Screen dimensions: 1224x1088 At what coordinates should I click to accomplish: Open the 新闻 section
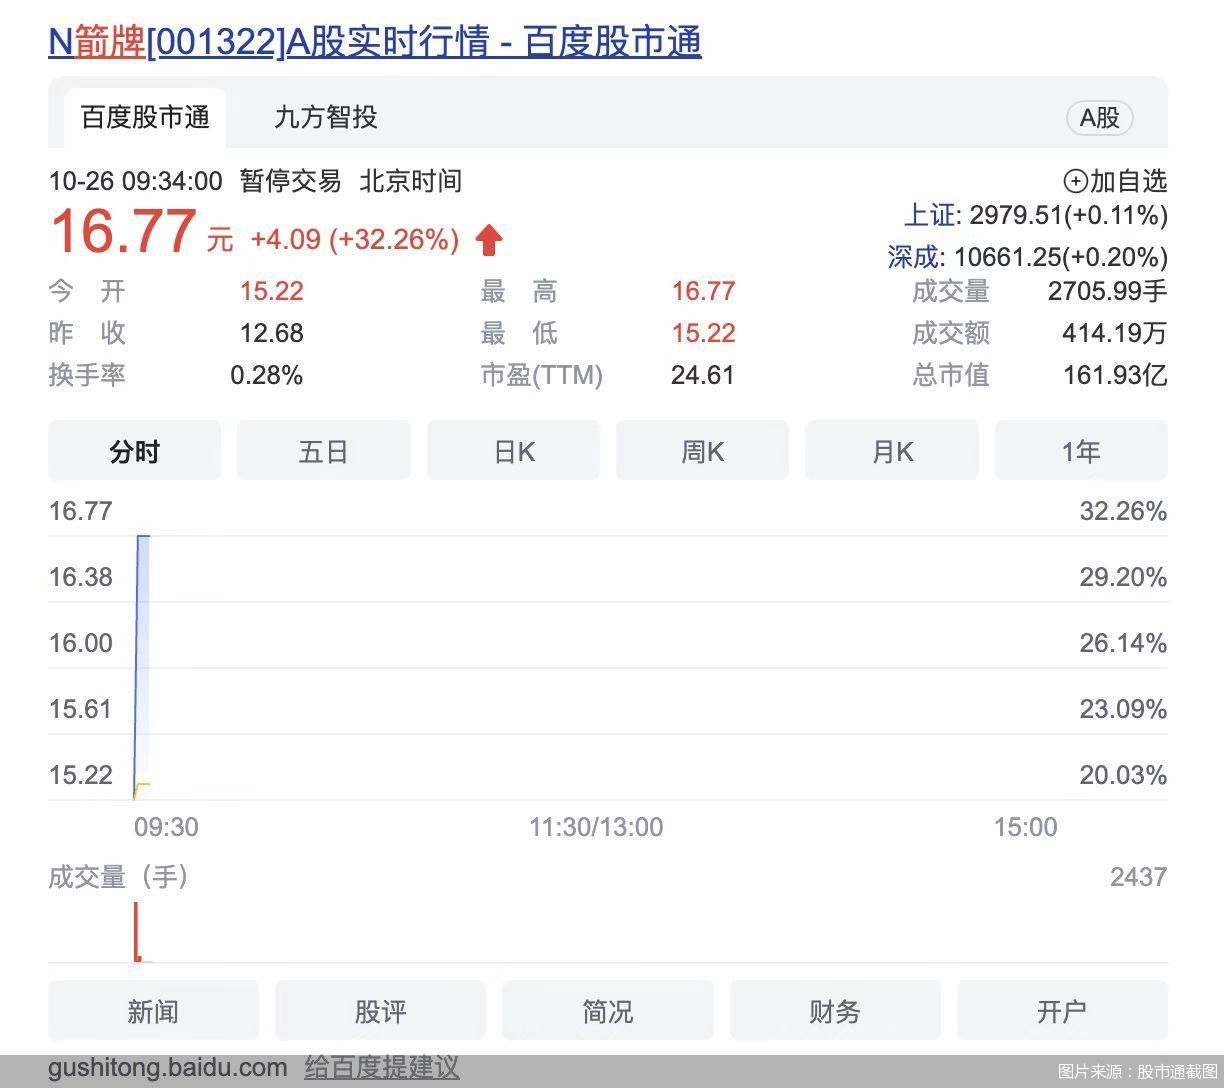153,1011
